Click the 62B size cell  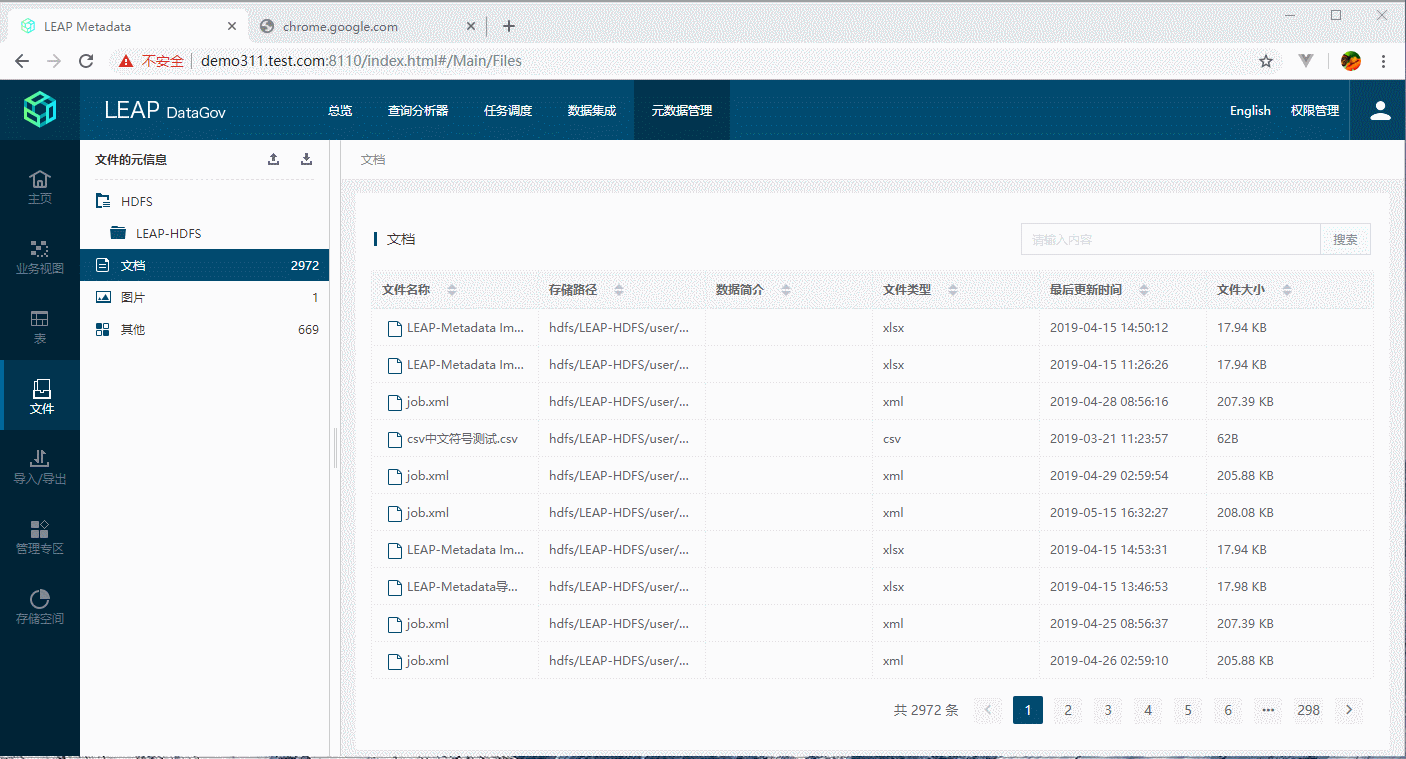pyautogui.click(x=1228, y=439)
